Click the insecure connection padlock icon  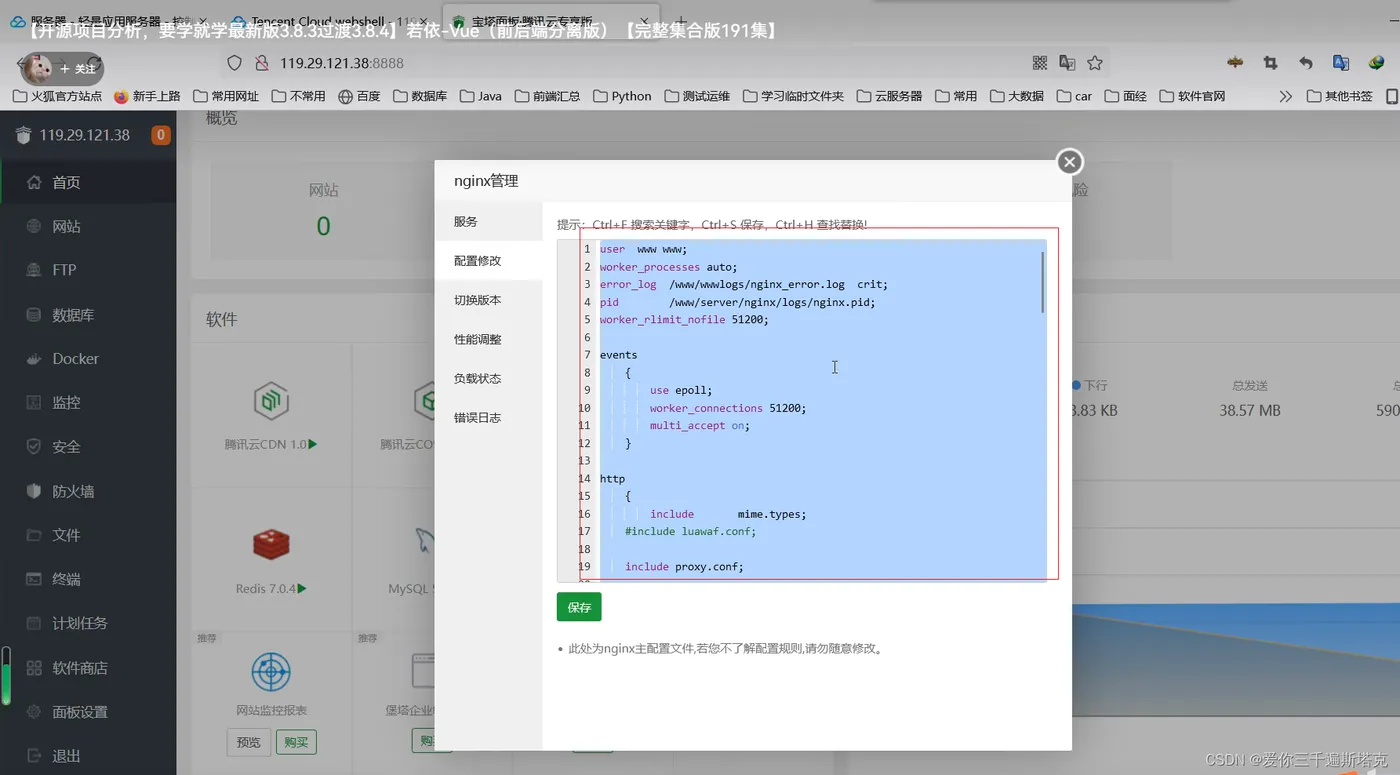[261, 63]
